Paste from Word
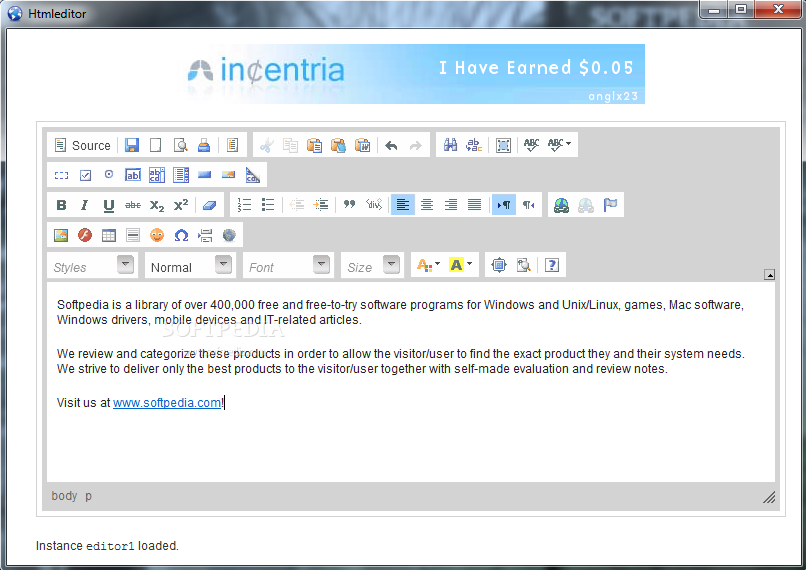This screenshot has width=806, height=570. tap(362, 145)
